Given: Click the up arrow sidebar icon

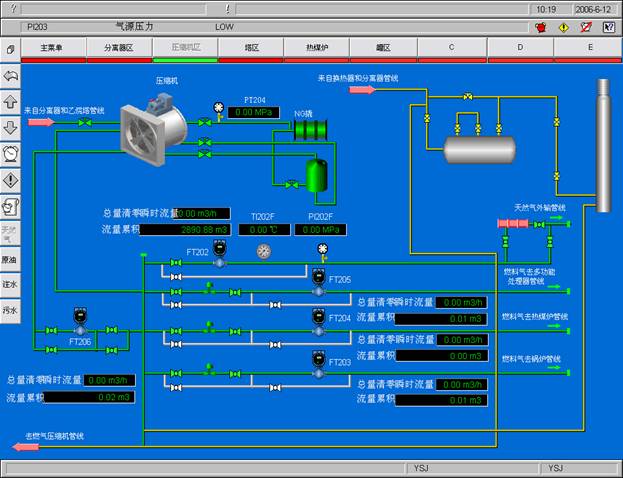Looking at the screenshot, I should click(10, 102).
